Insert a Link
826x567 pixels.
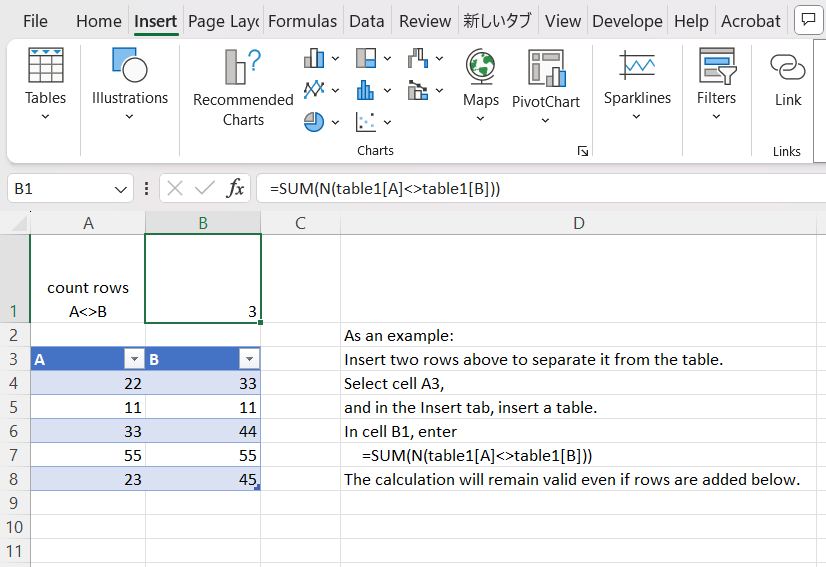(788, 78)
